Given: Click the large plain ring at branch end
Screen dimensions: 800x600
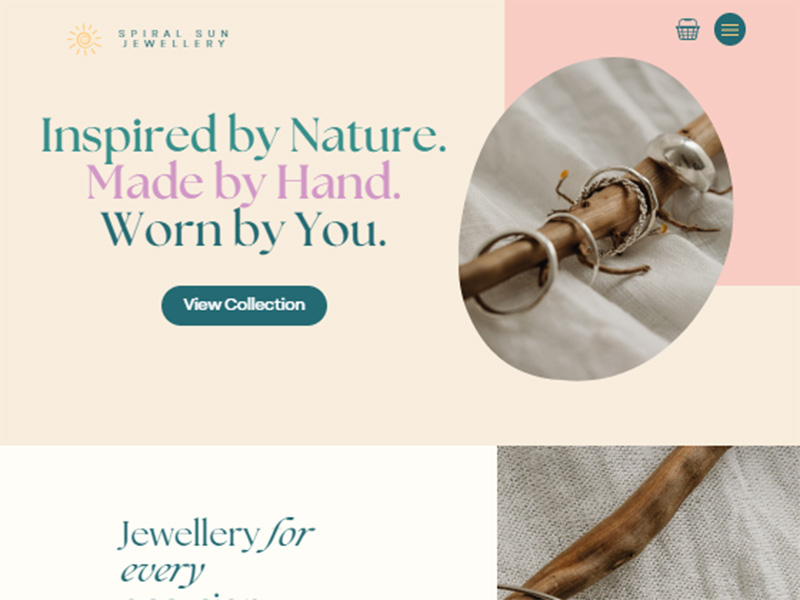Looking at the screenshot, I should coord(516,272).
